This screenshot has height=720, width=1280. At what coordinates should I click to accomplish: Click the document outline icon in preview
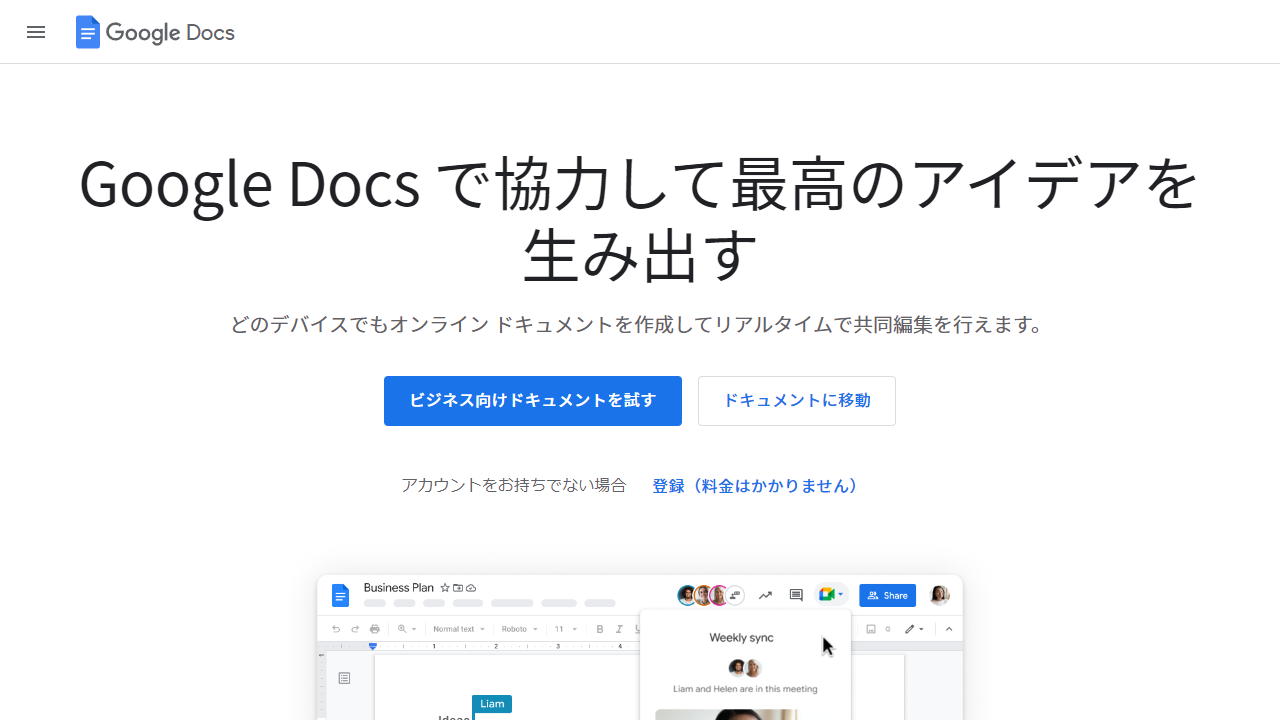click(x=344, y=678)
